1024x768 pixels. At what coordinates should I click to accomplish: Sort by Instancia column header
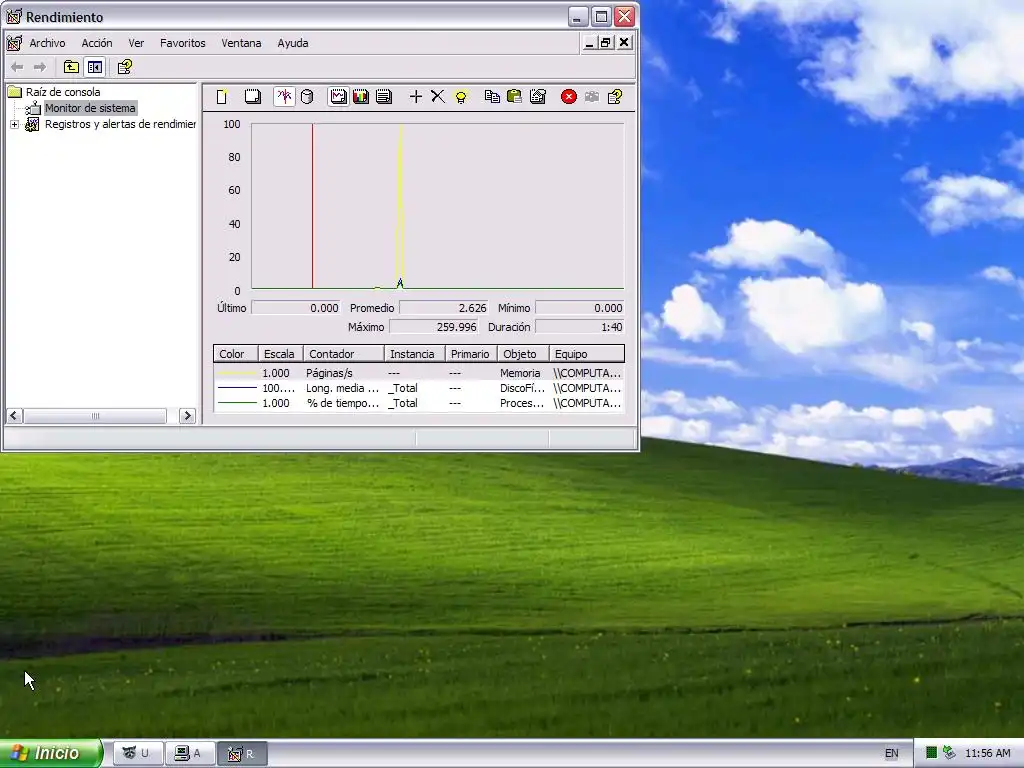pos(415,354)
